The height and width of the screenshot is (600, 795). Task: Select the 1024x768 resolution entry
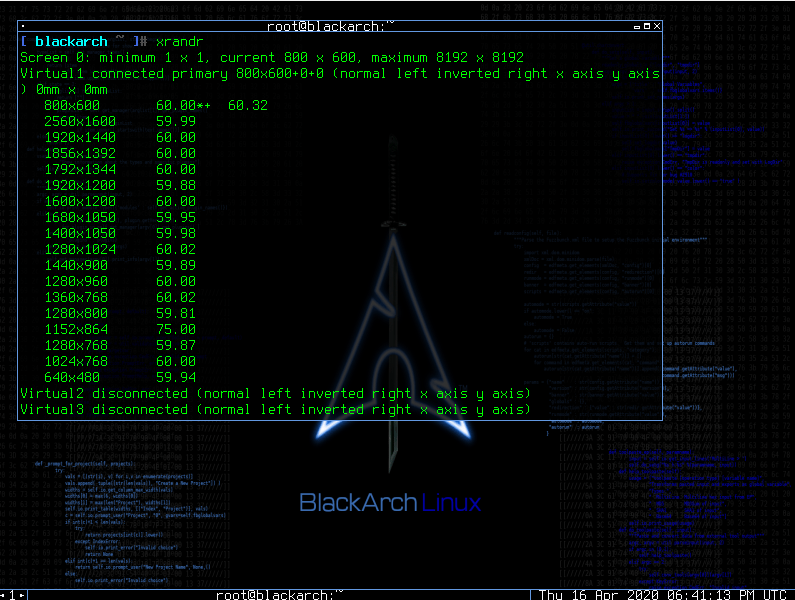(76, 362)
